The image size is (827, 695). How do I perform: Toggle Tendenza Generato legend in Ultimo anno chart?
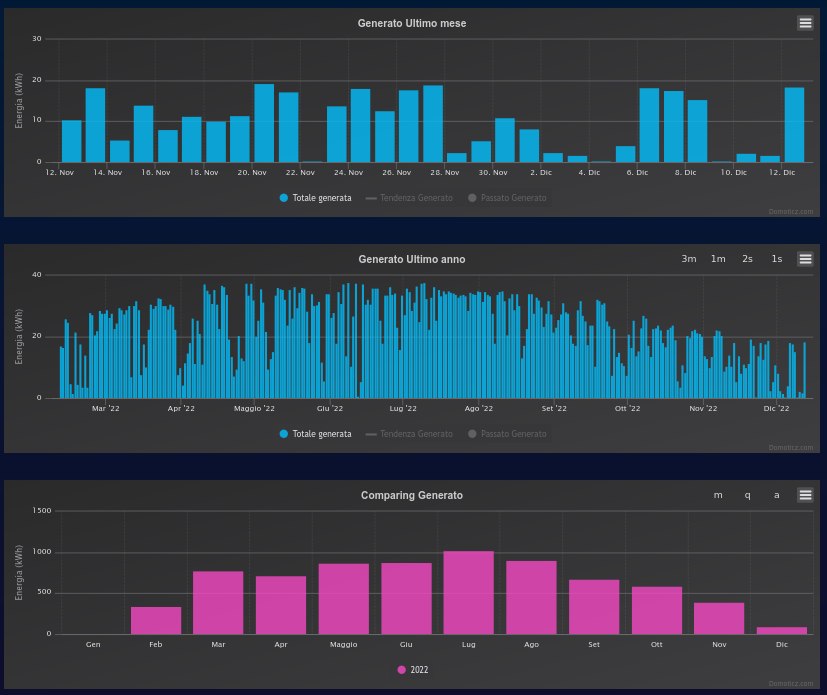pos(409,434)
